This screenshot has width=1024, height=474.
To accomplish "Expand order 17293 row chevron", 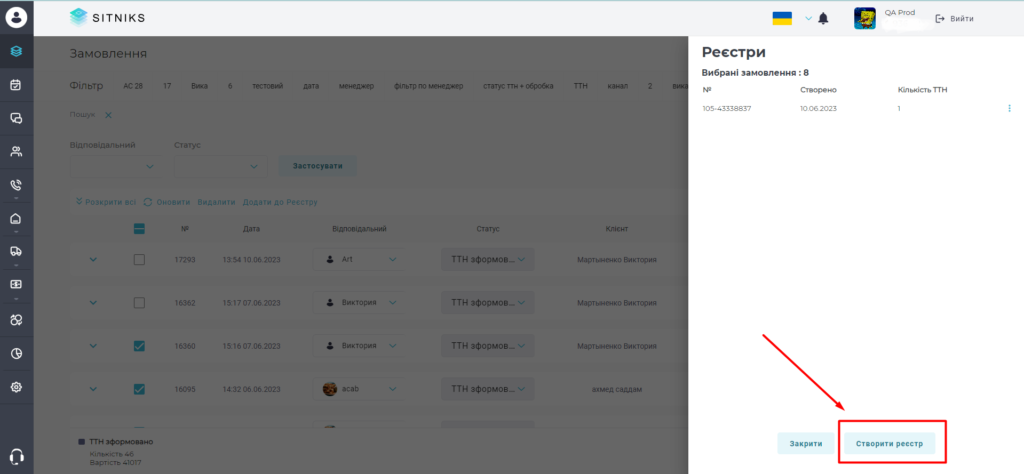I will [93, 259].
